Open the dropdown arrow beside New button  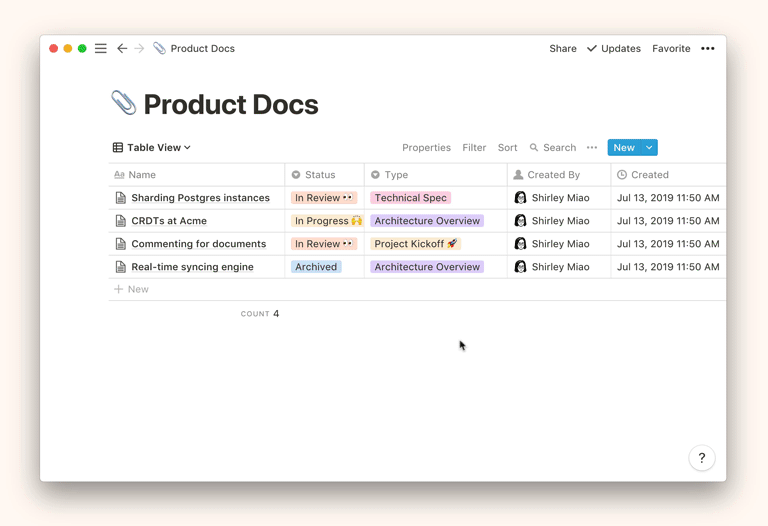pos(649,148)
